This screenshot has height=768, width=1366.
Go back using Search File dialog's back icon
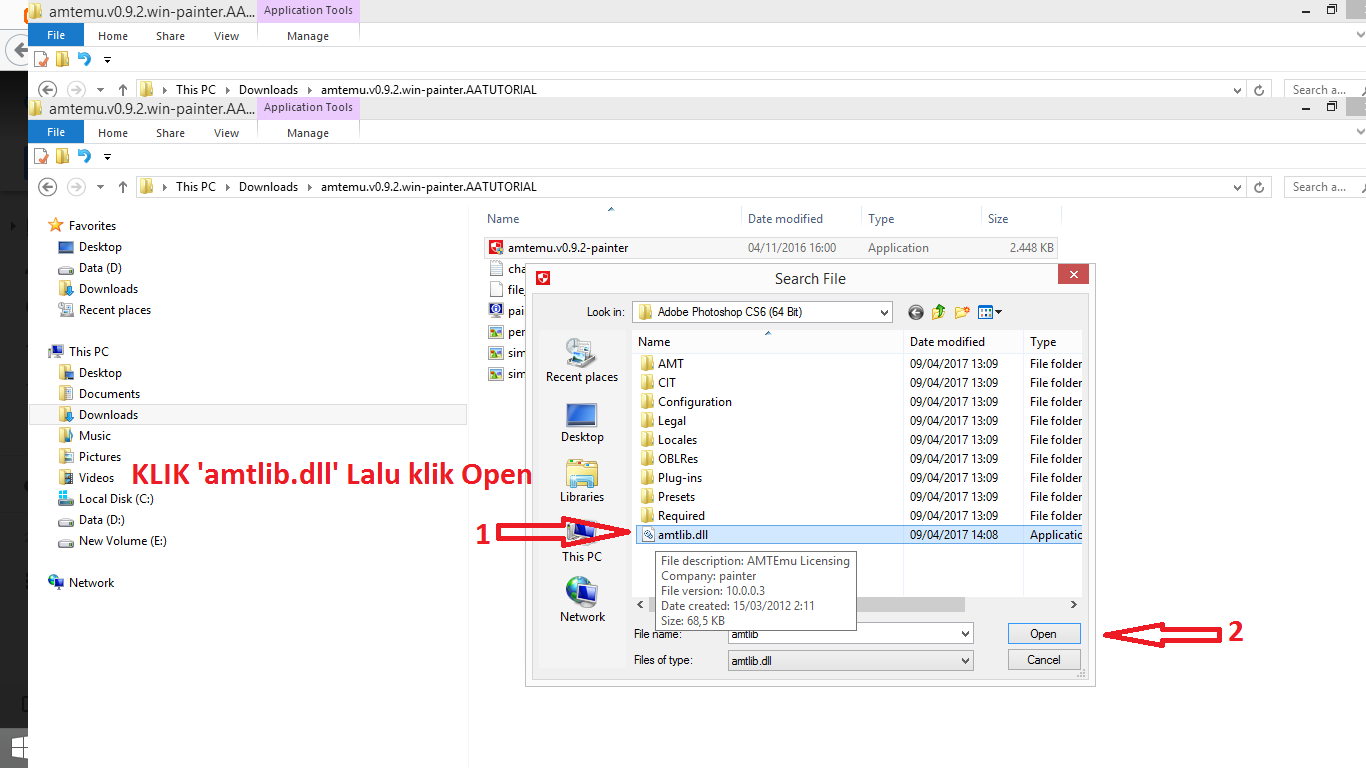(916, 312)
